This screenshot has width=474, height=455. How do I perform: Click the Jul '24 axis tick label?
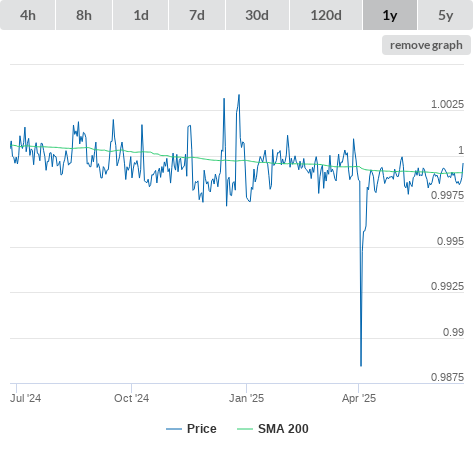tap(25, 398)
